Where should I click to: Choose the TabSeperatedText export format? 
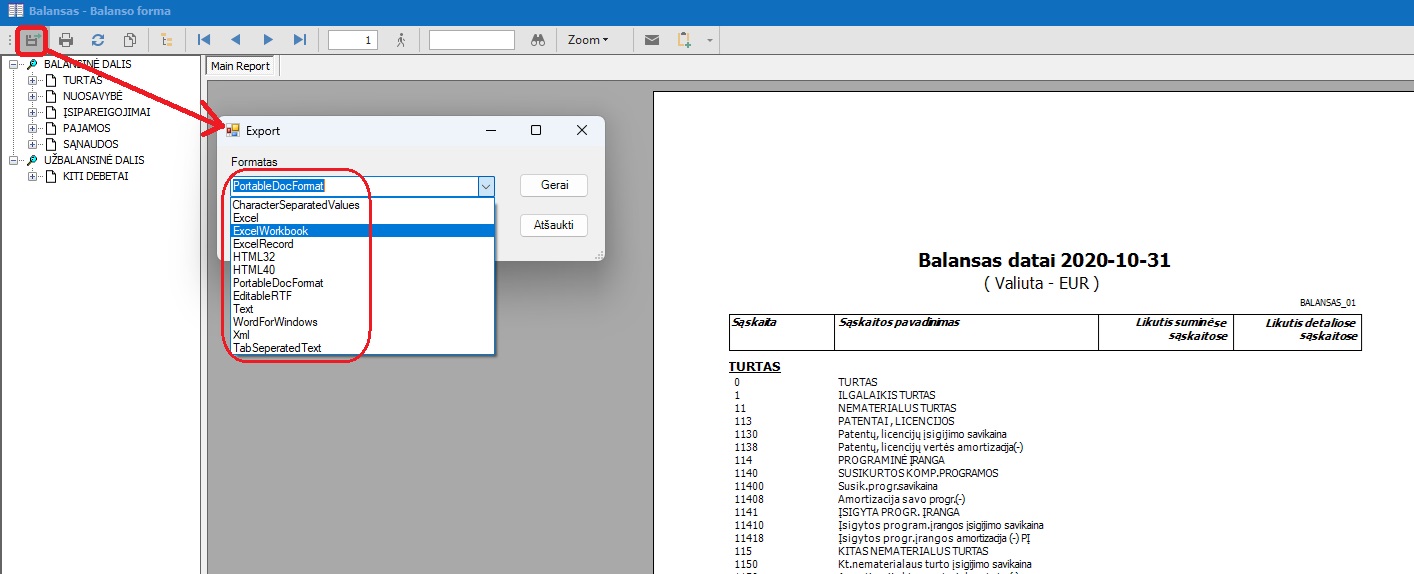pyautogui.click(x=362, y=348)
